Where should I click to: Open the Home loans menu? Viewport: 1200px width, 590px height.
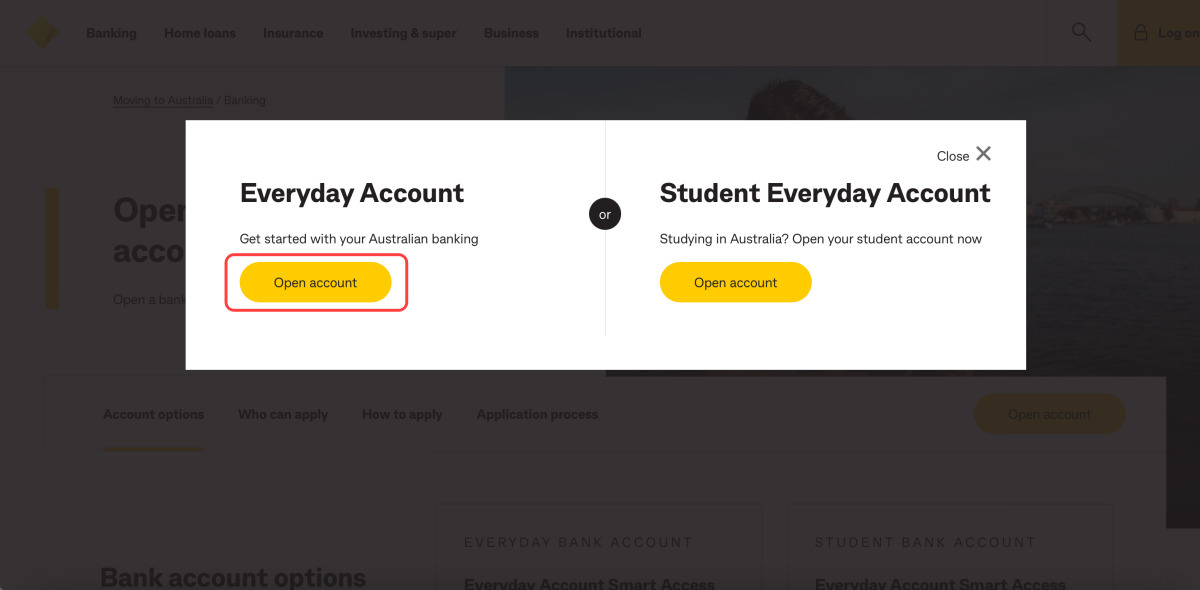(200, 33)
